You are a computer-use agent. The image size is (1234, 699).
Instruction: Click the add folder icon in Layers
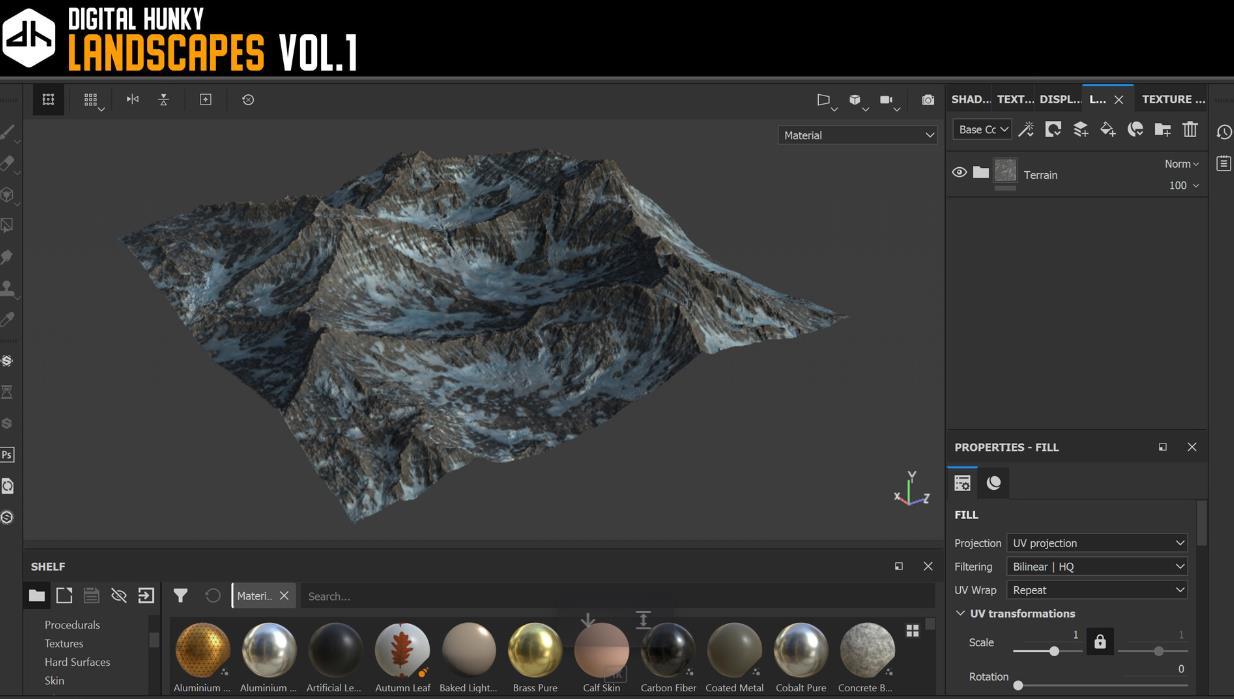click(1162, 129)
